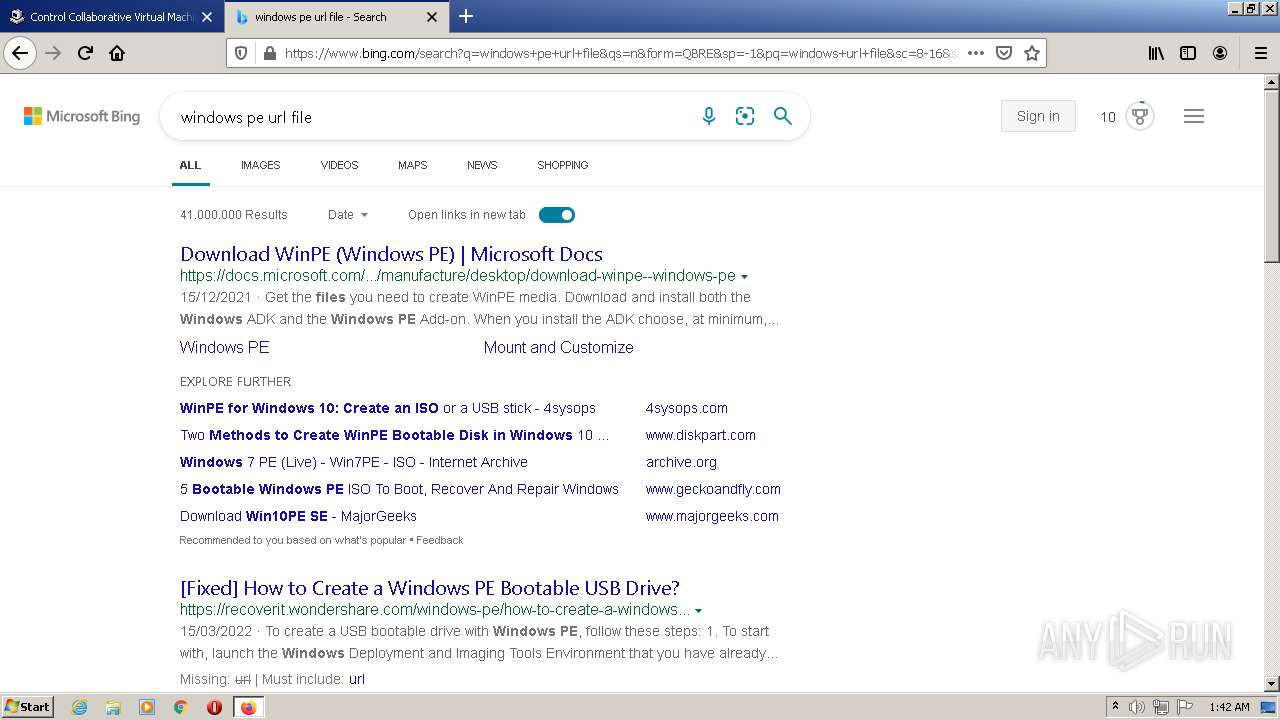This screenshot has width=1280, height=720.
Task: Open Bing settings hamburger menu
Action: 1193,116
